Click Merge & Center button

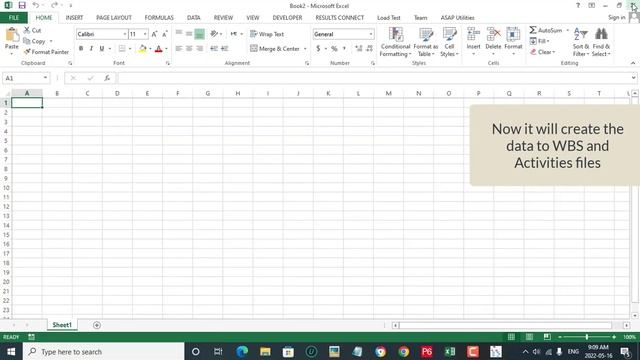pos(276,49)
